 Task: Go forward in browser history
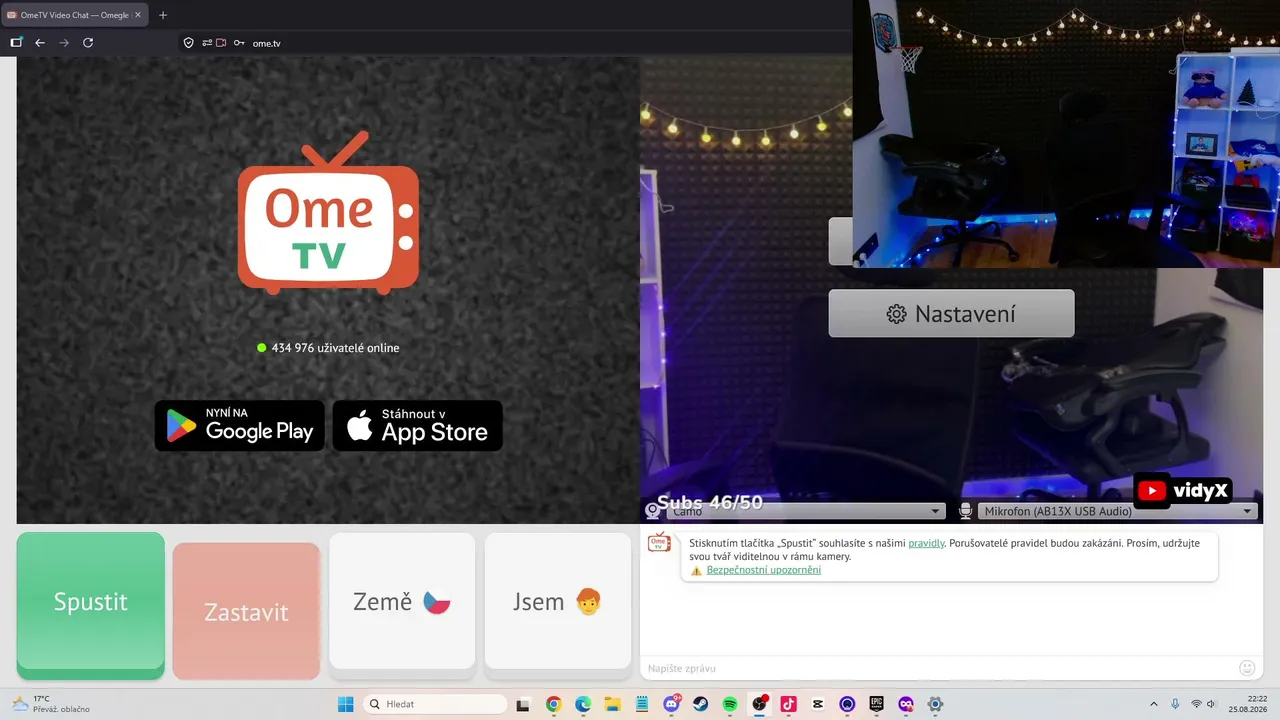(64, 43)
